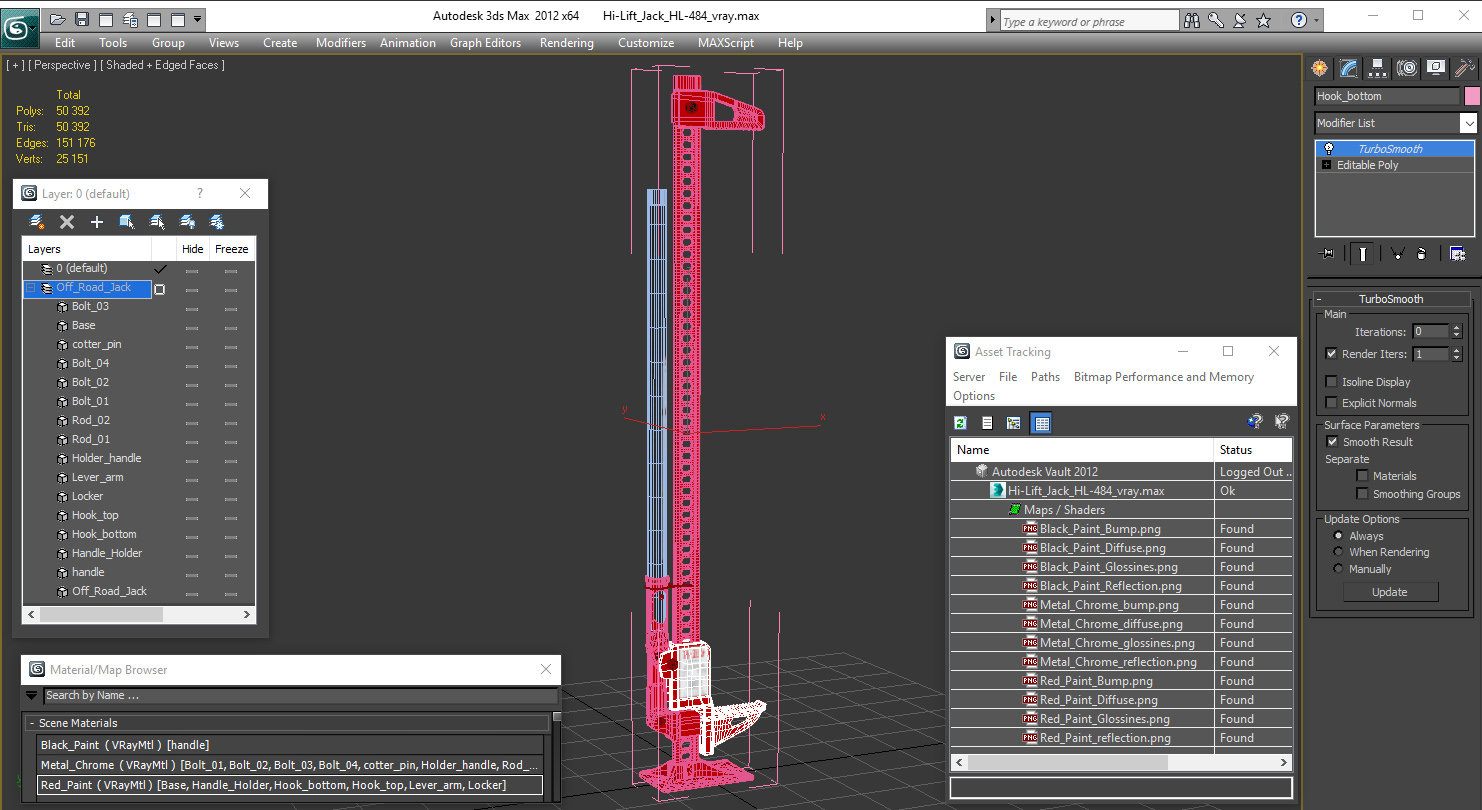
Task: Toggle Freeze for the Bolt_03 row
Action: coord(231,307)
